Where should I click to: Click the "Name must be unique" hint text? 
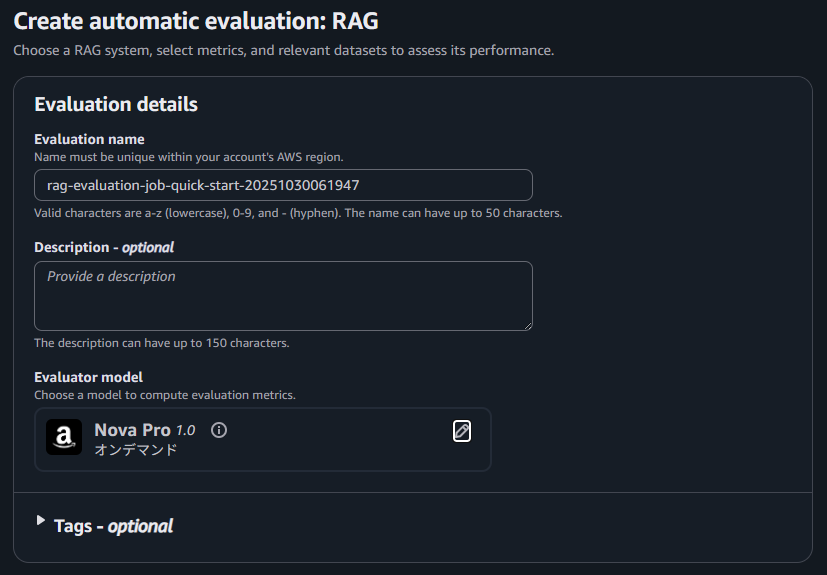tap(189, 157)
